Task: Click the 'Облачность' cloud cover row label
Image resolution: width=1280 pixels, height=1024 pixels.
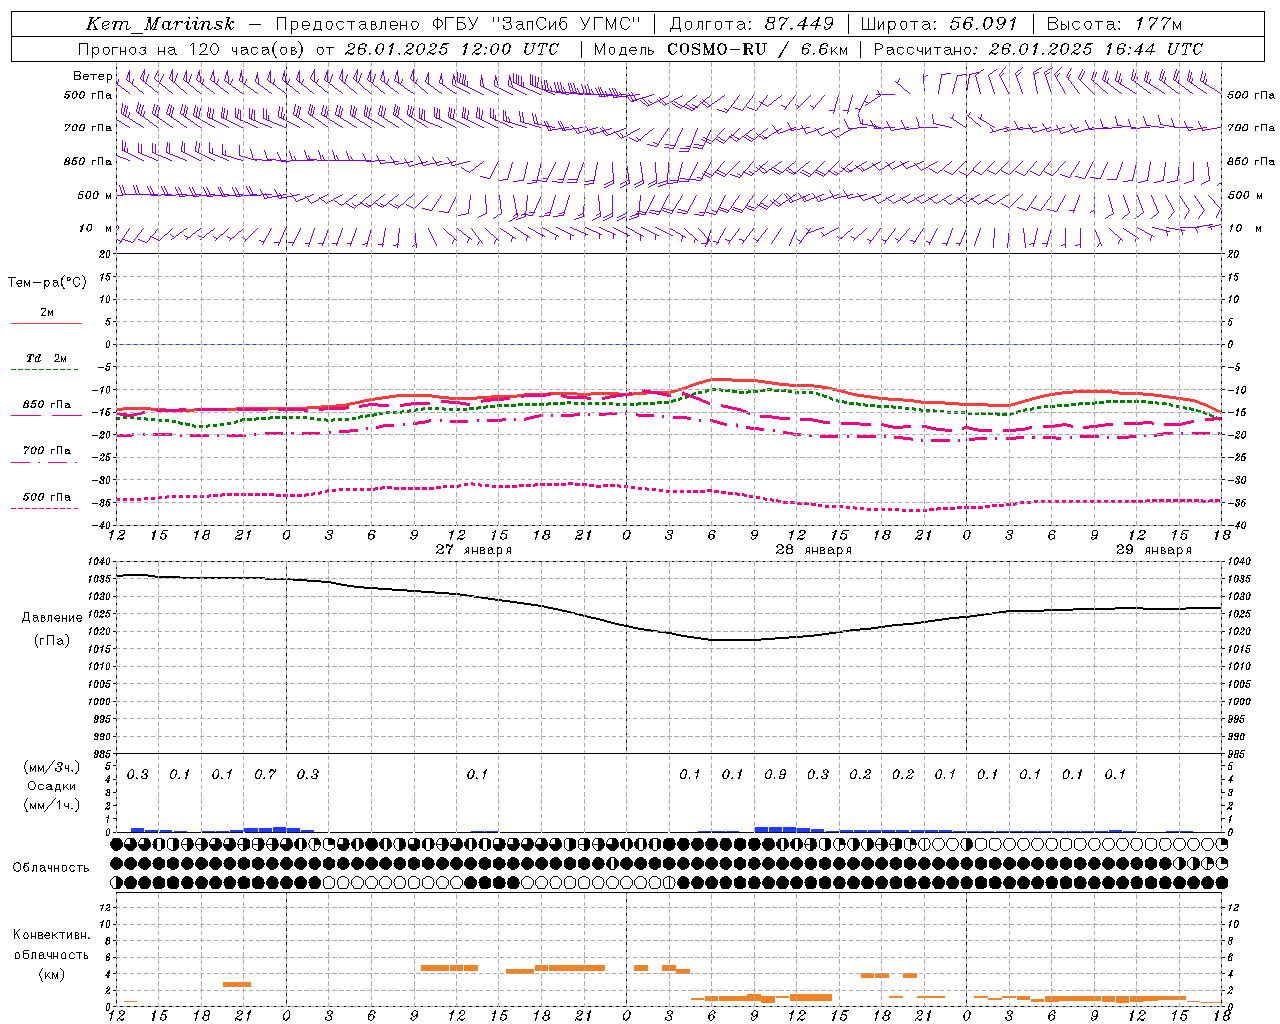Action: 51,868
